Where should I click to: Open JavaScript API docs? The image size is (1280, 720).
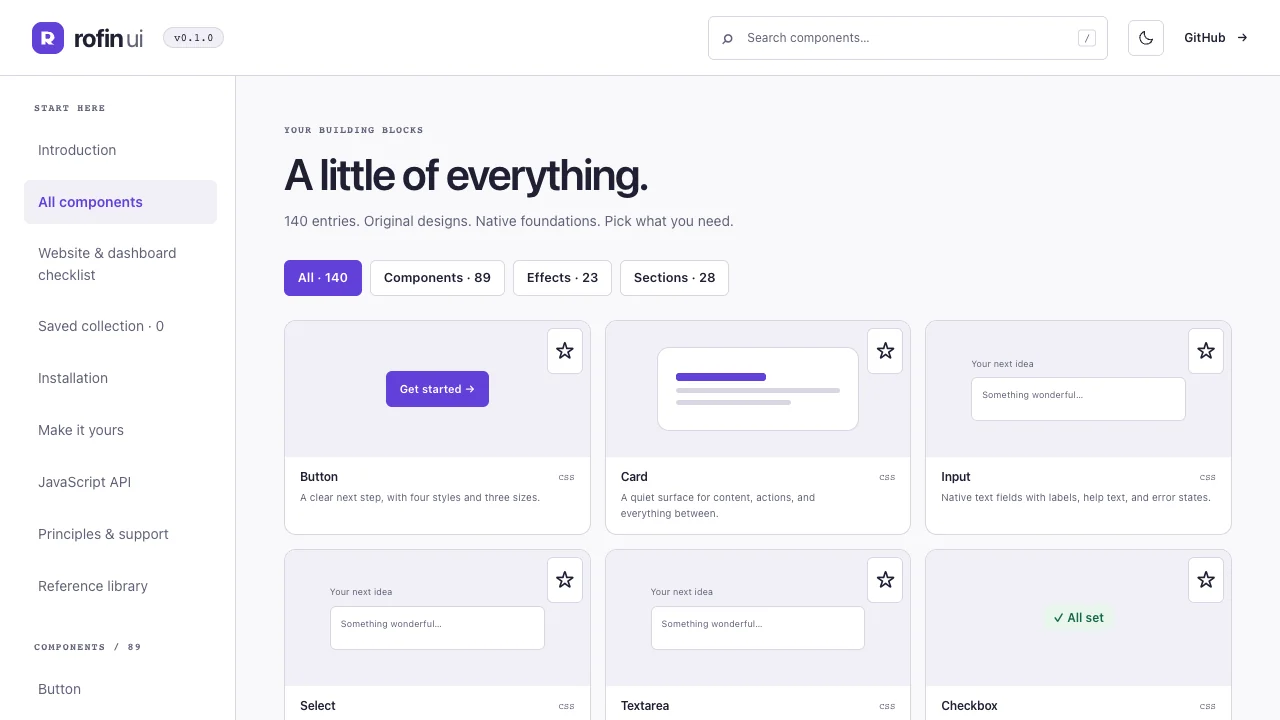coord(120,482)
